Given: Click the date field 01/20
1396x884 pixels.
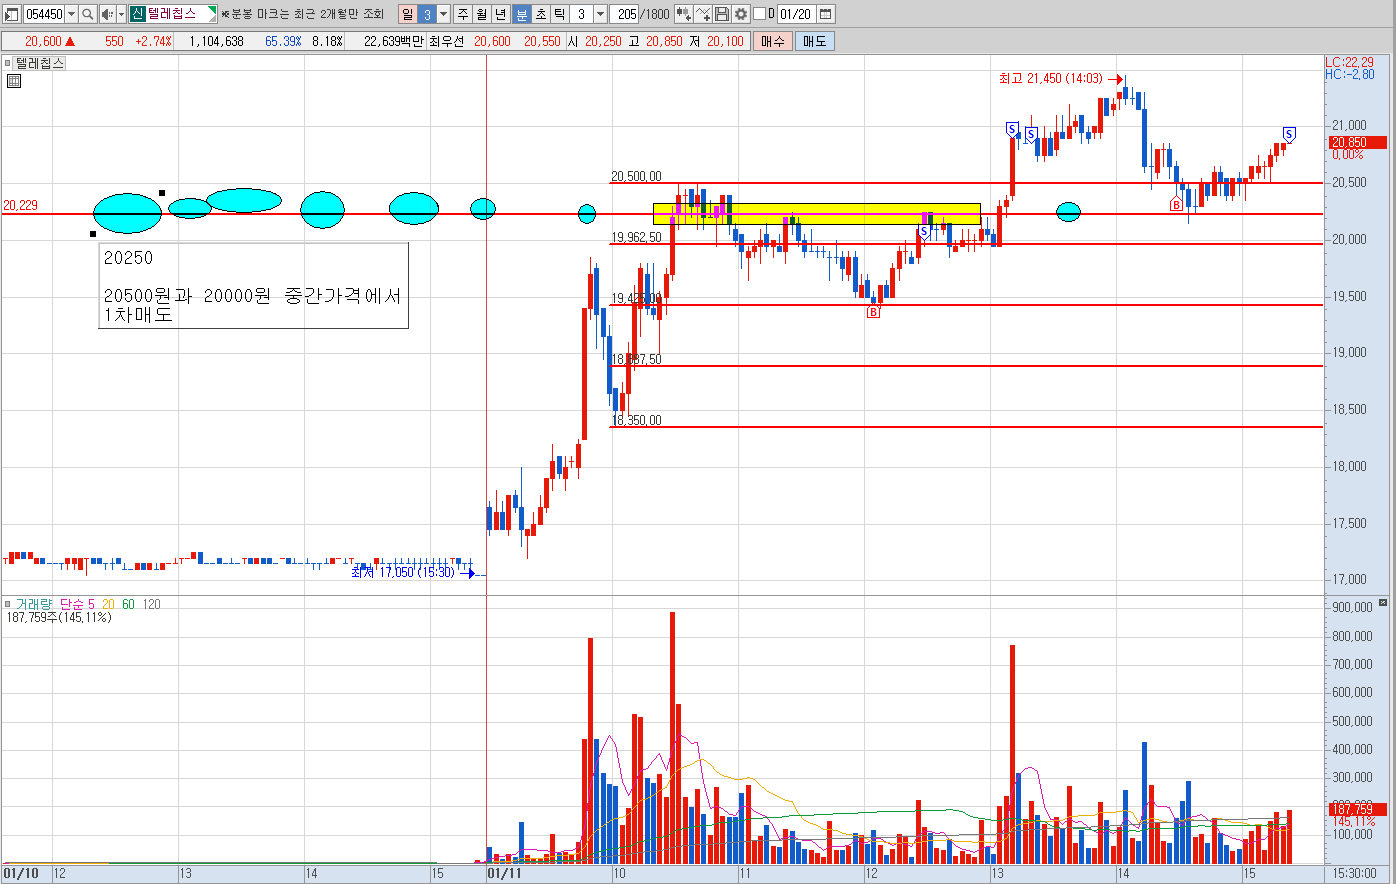Looking at the screenshot, I should point(796,14).
